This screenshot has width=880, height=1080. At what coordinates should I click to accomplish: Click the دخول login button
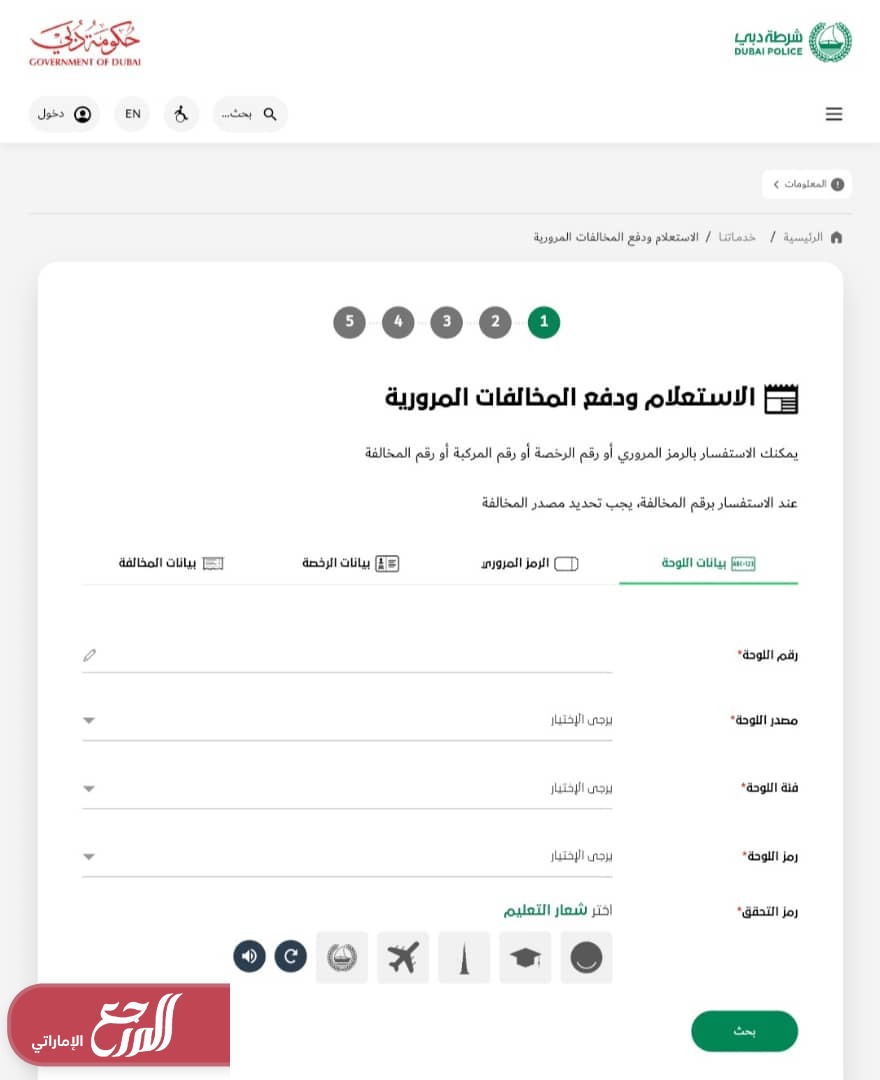click(x=64, y=114)
